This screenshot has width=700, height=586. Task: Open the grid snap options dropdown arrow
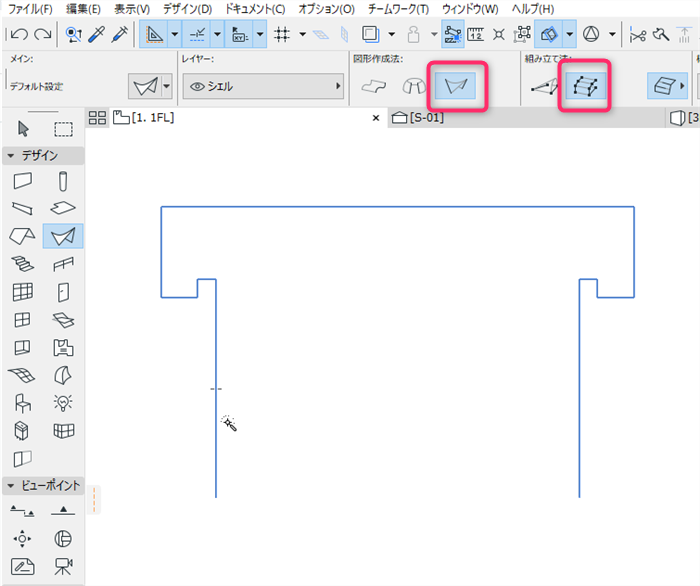coord(302,34)
